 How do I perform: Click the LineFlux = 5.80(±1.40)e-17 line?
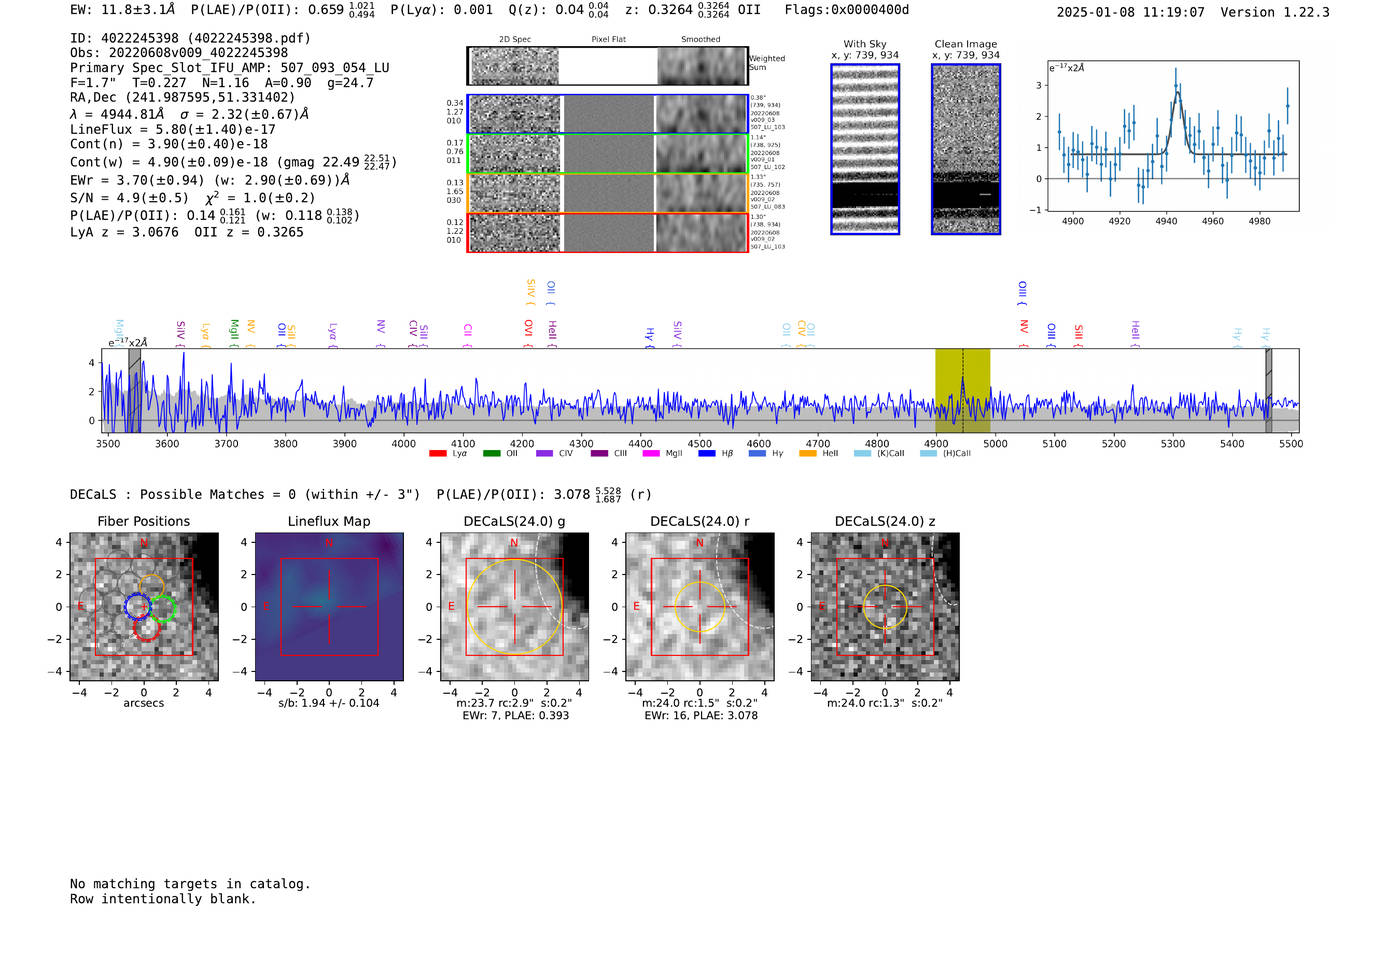tap(173, 129)
